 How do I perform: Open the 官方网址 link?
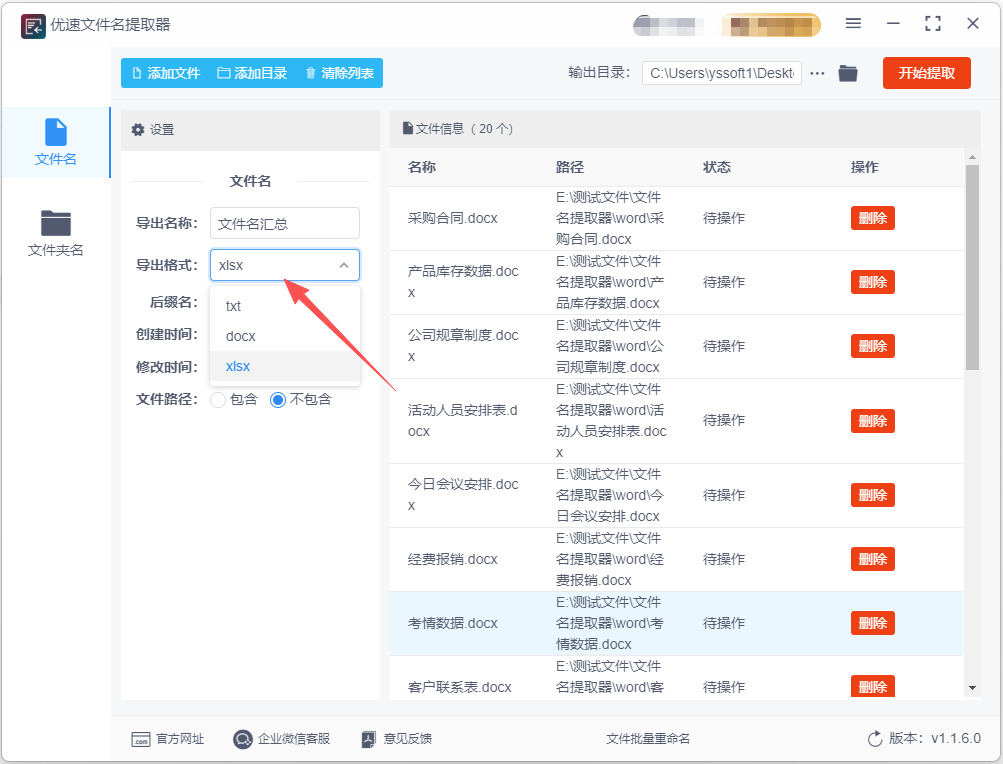[168, 739]
